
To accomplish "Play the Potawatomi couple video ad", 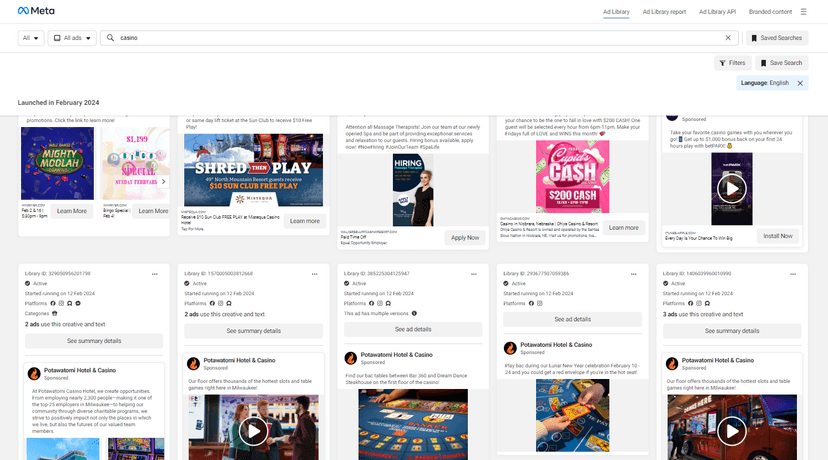I will [x=253, y=431].
